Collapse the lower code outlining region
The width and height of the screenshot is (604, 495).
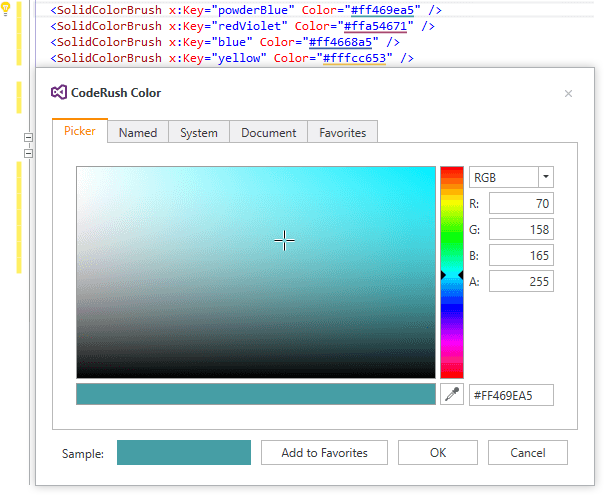29,154
